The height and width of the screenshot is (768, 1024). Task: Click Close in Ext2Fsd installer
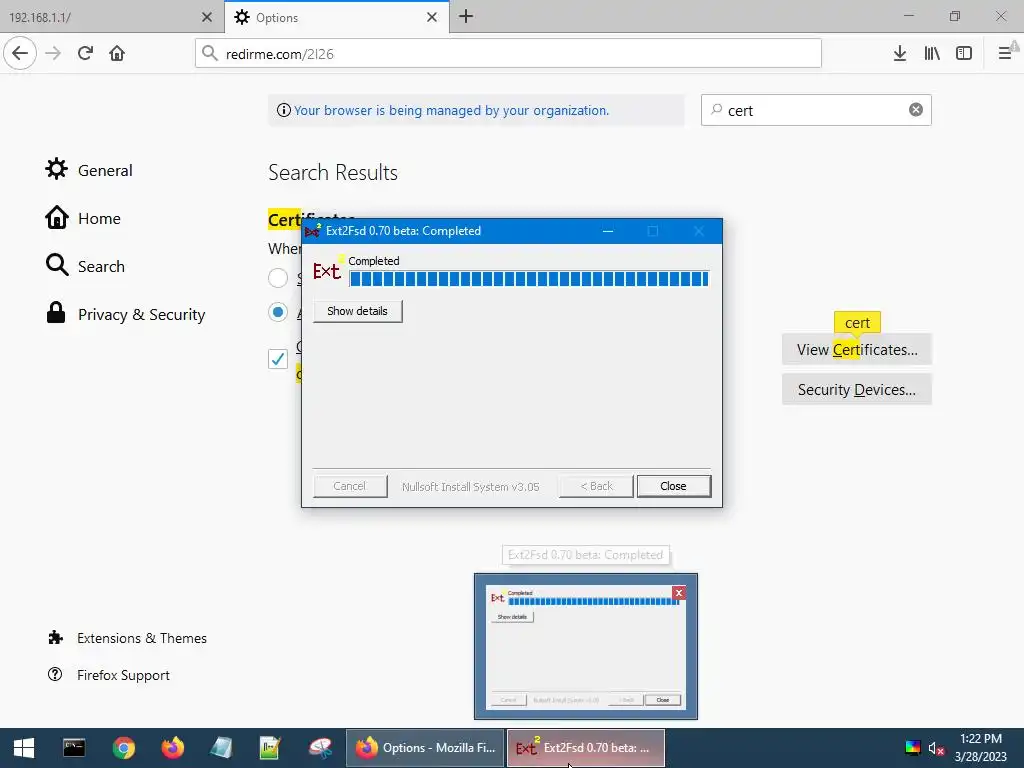tap(673, 486)
